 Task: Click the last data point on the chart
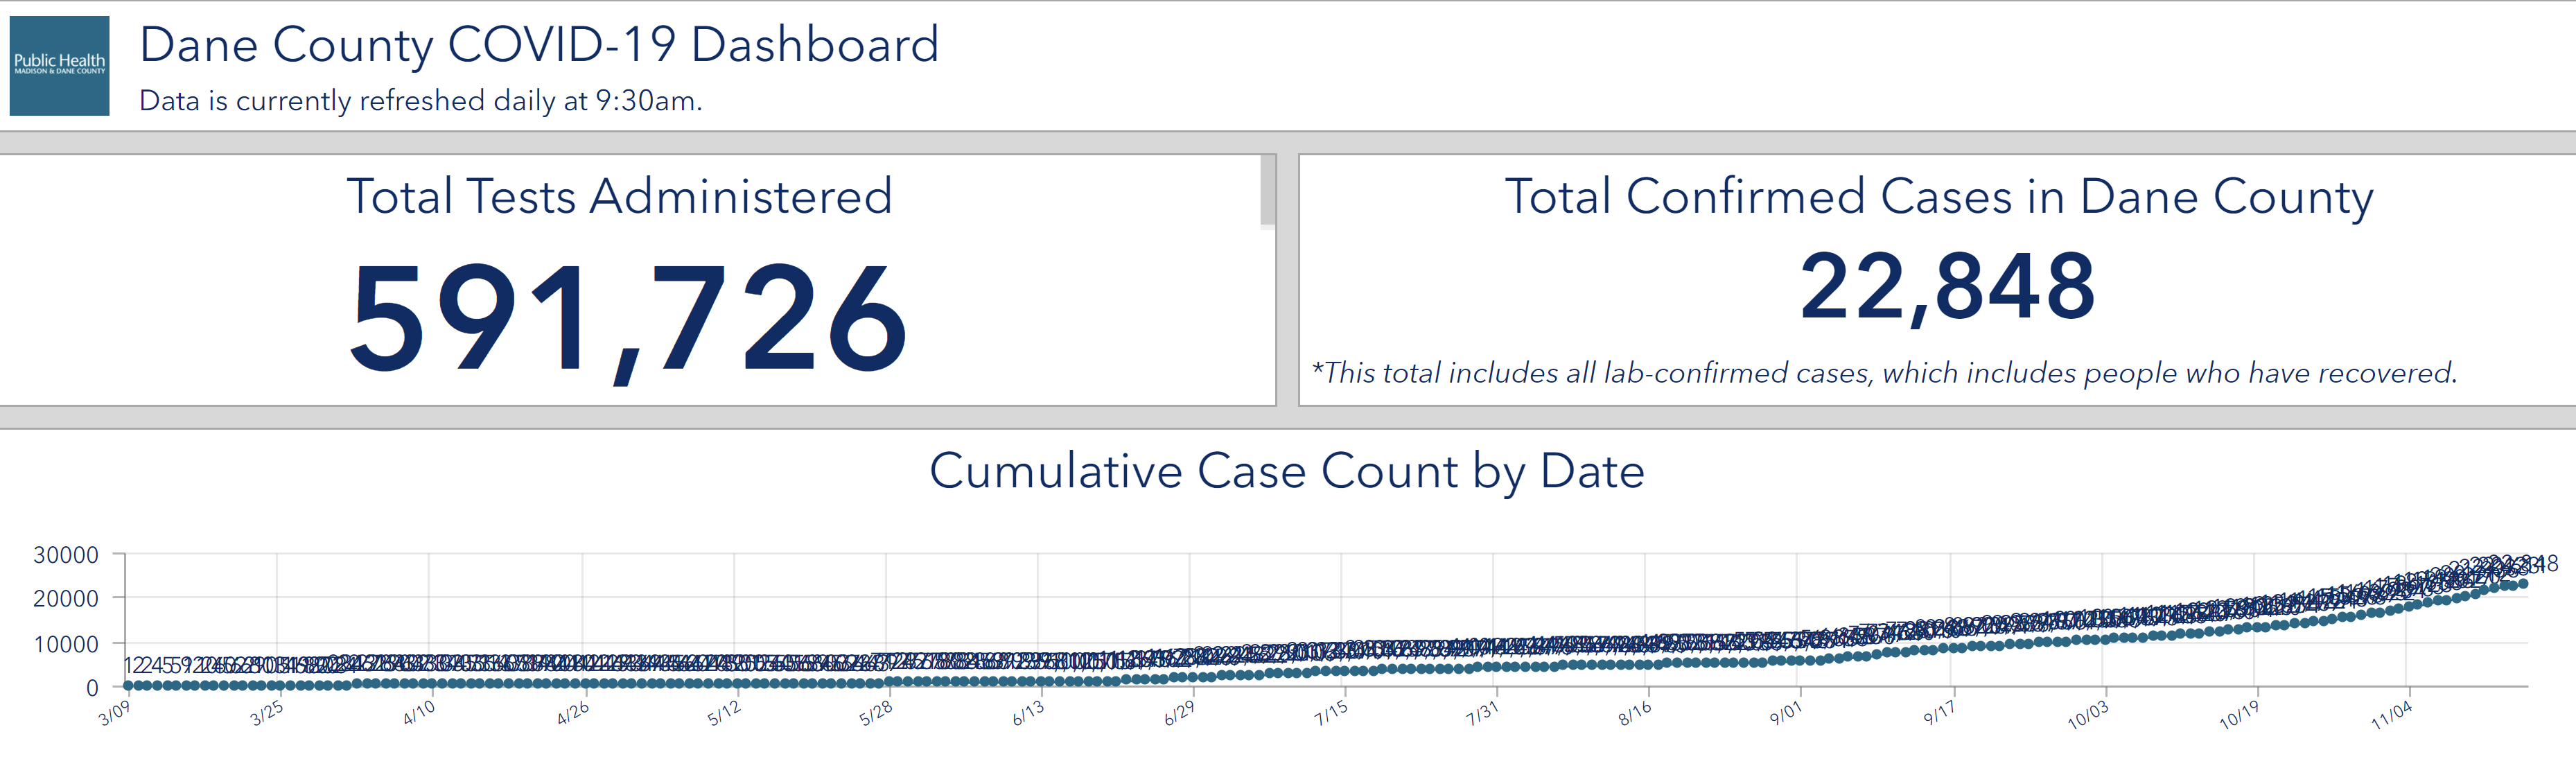point(2522,584)
